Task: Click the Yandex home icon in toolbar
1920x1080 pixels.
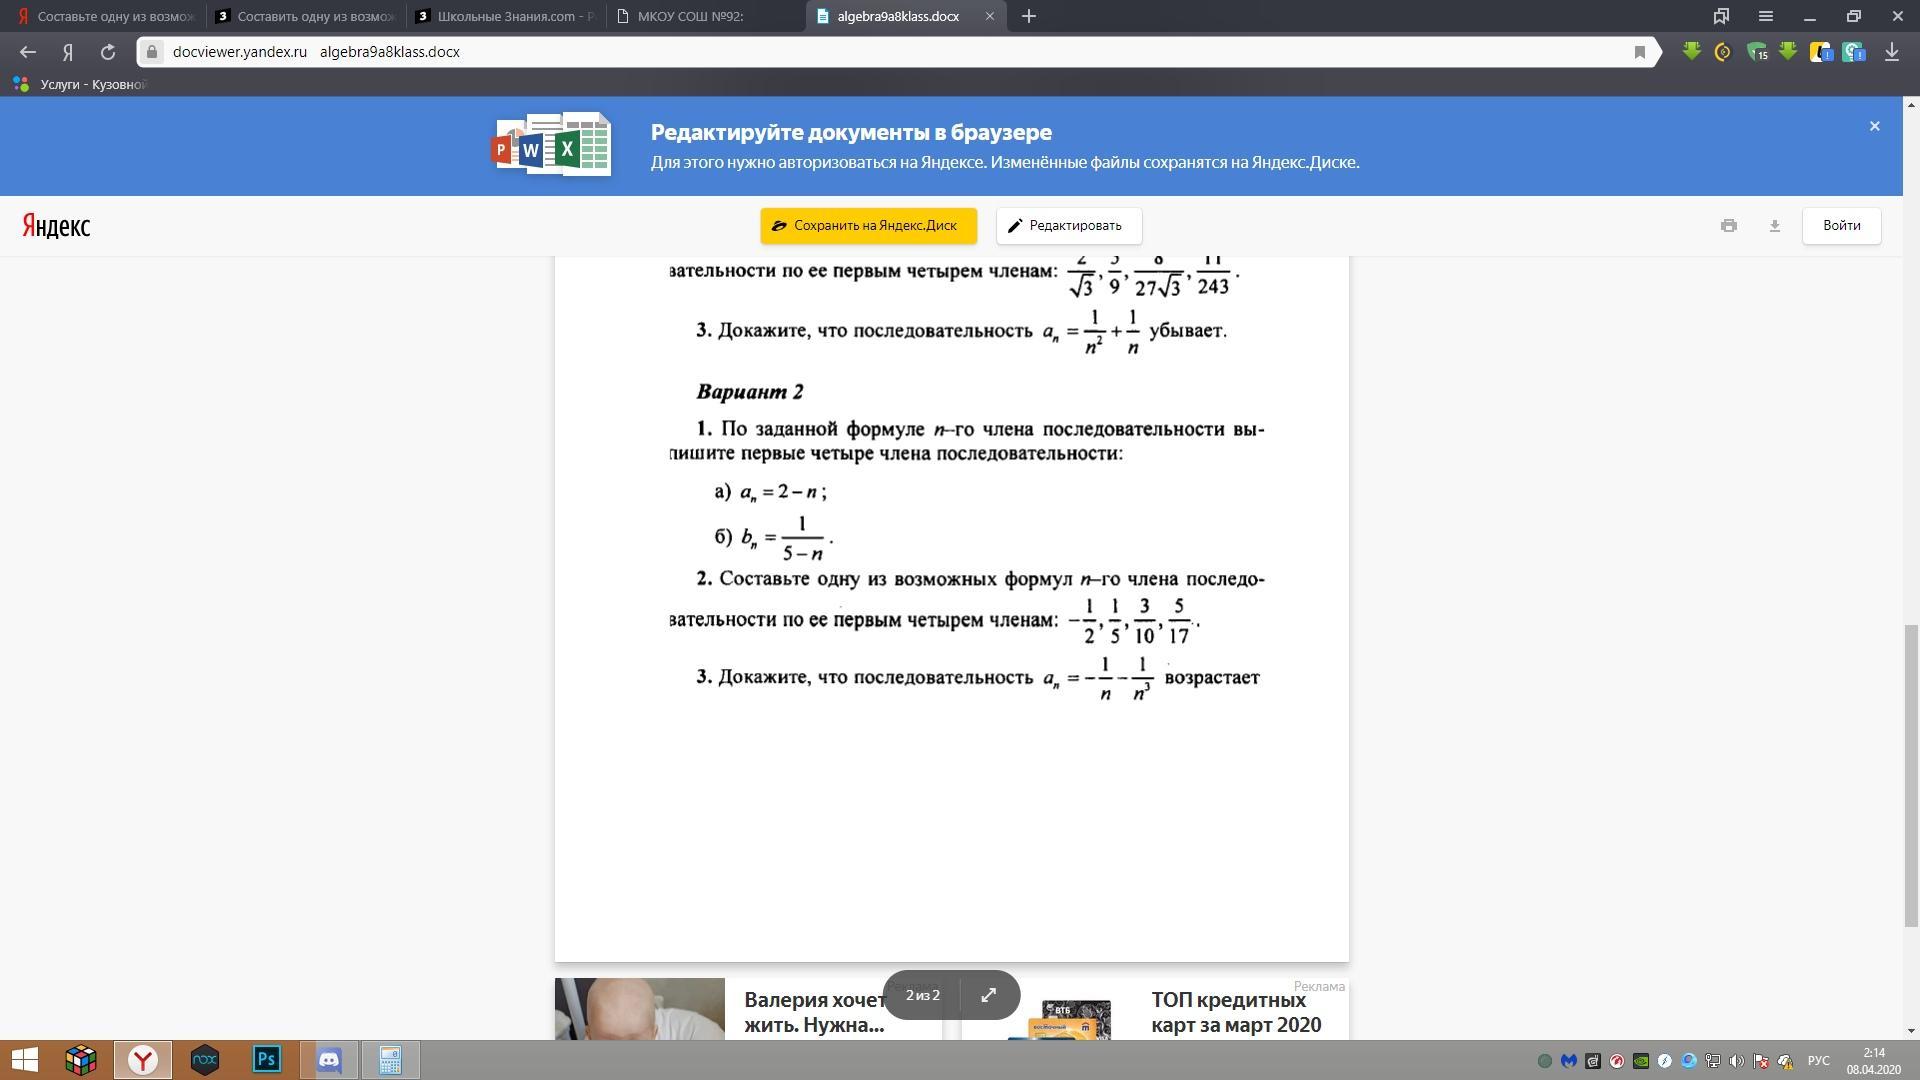Action: pyautogui.click(x=68, y=52)
